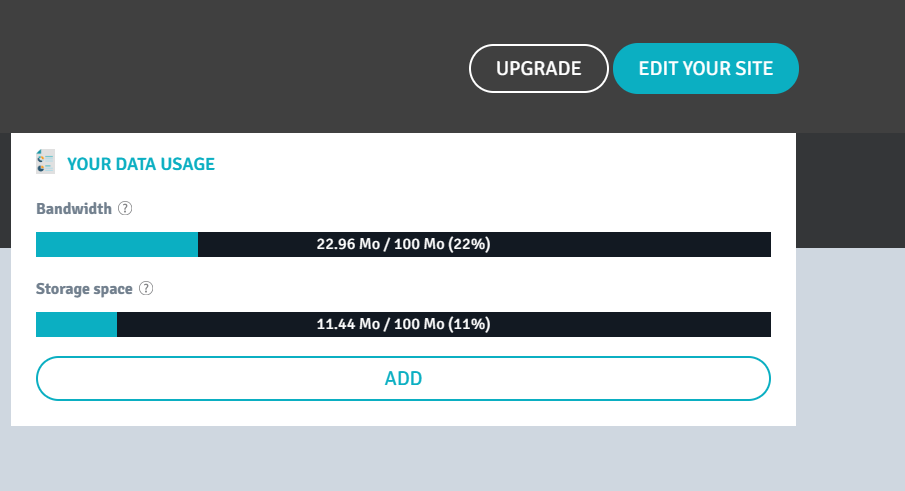Screen dimensions: 905x491
Task: Click the ADD button under storage space
Action: point(403,378)
